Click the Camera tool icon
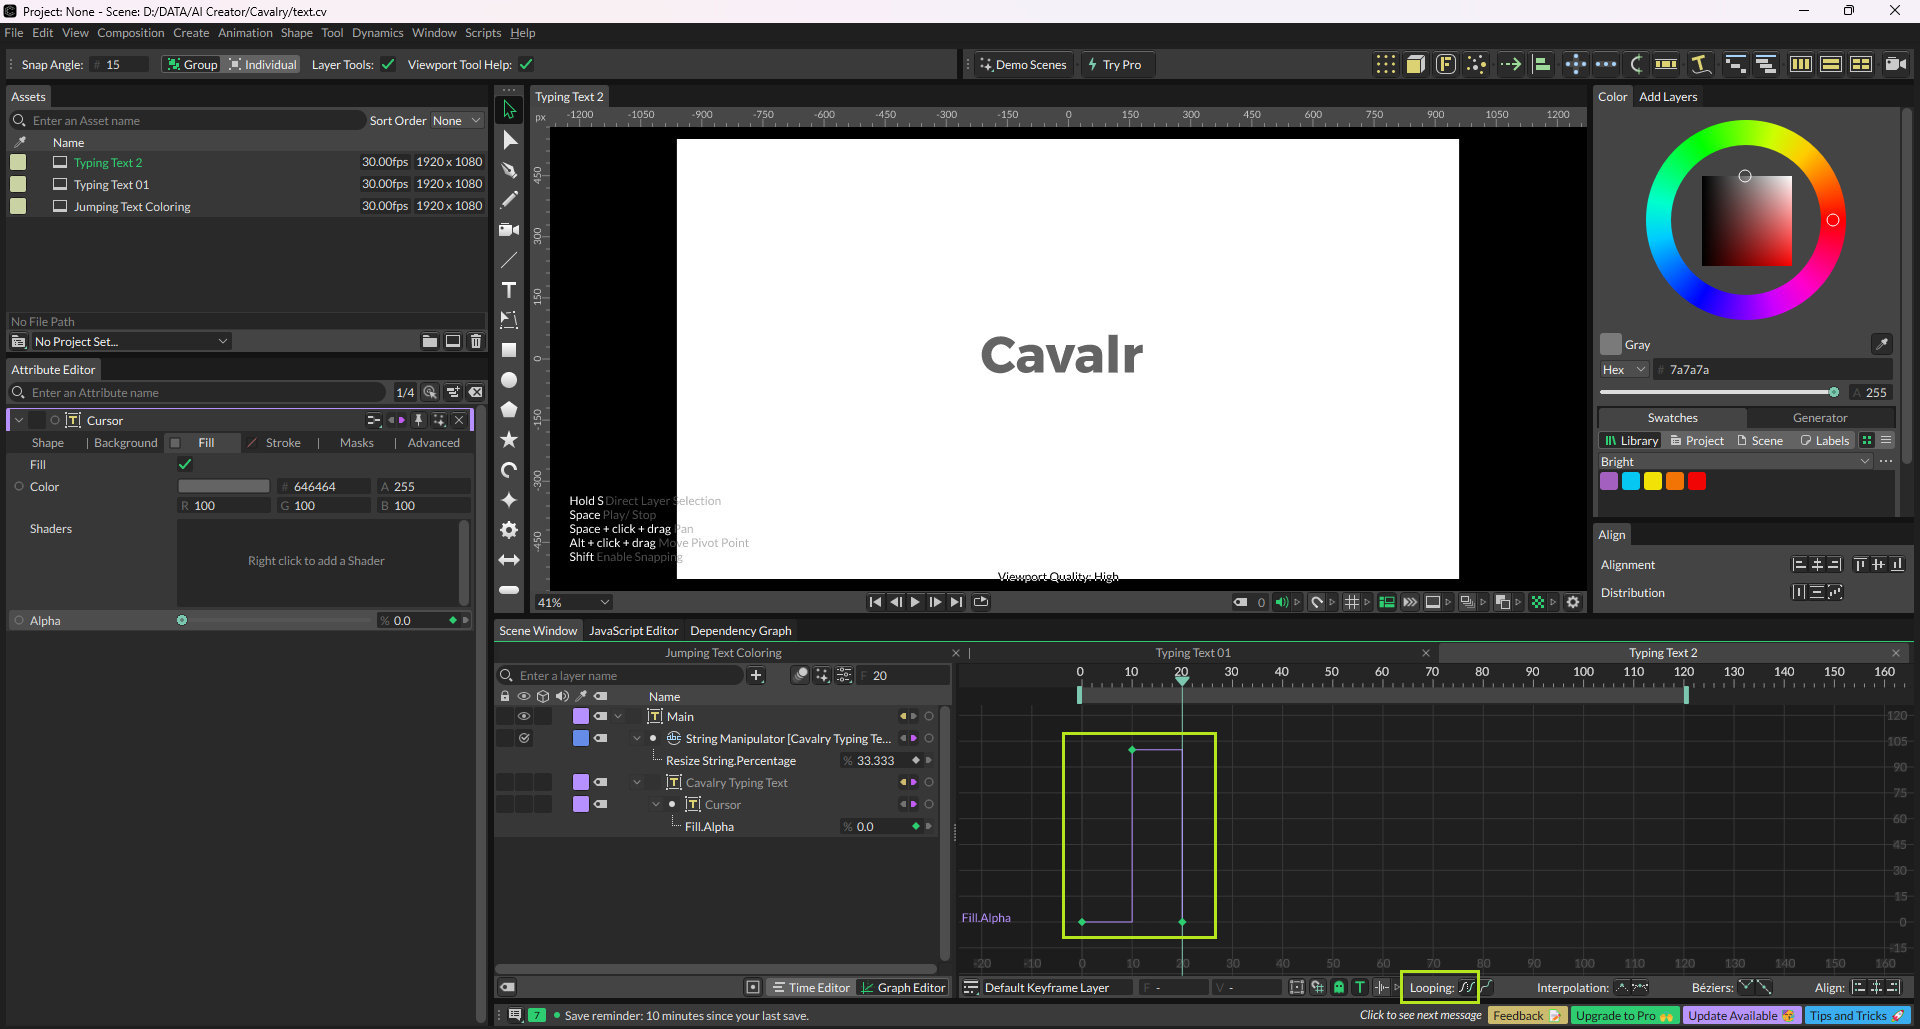 coord(509,230)
